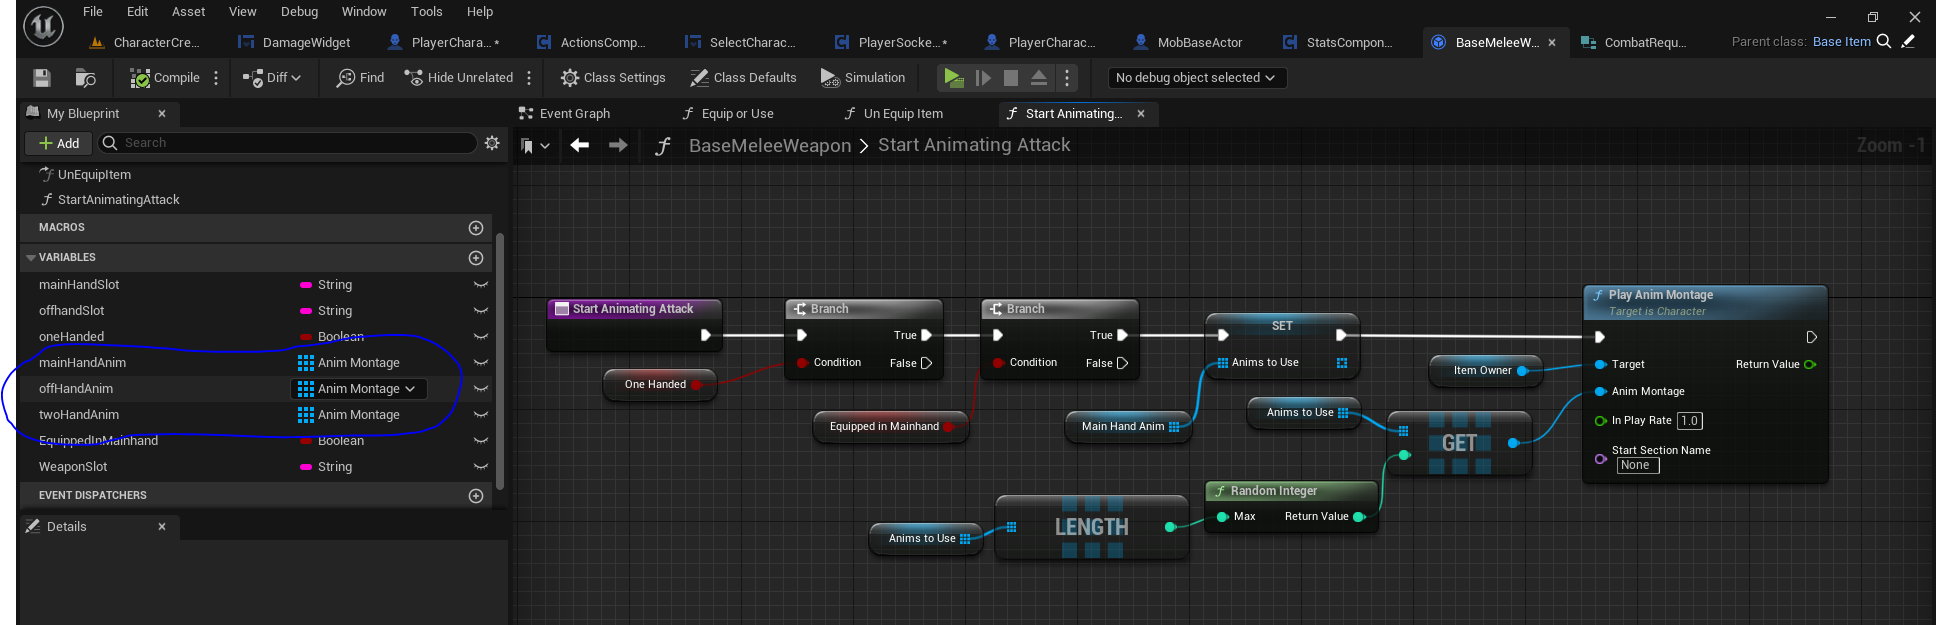
Task: Click the search magnifier icon near parent class
Action: point(1884,41)
